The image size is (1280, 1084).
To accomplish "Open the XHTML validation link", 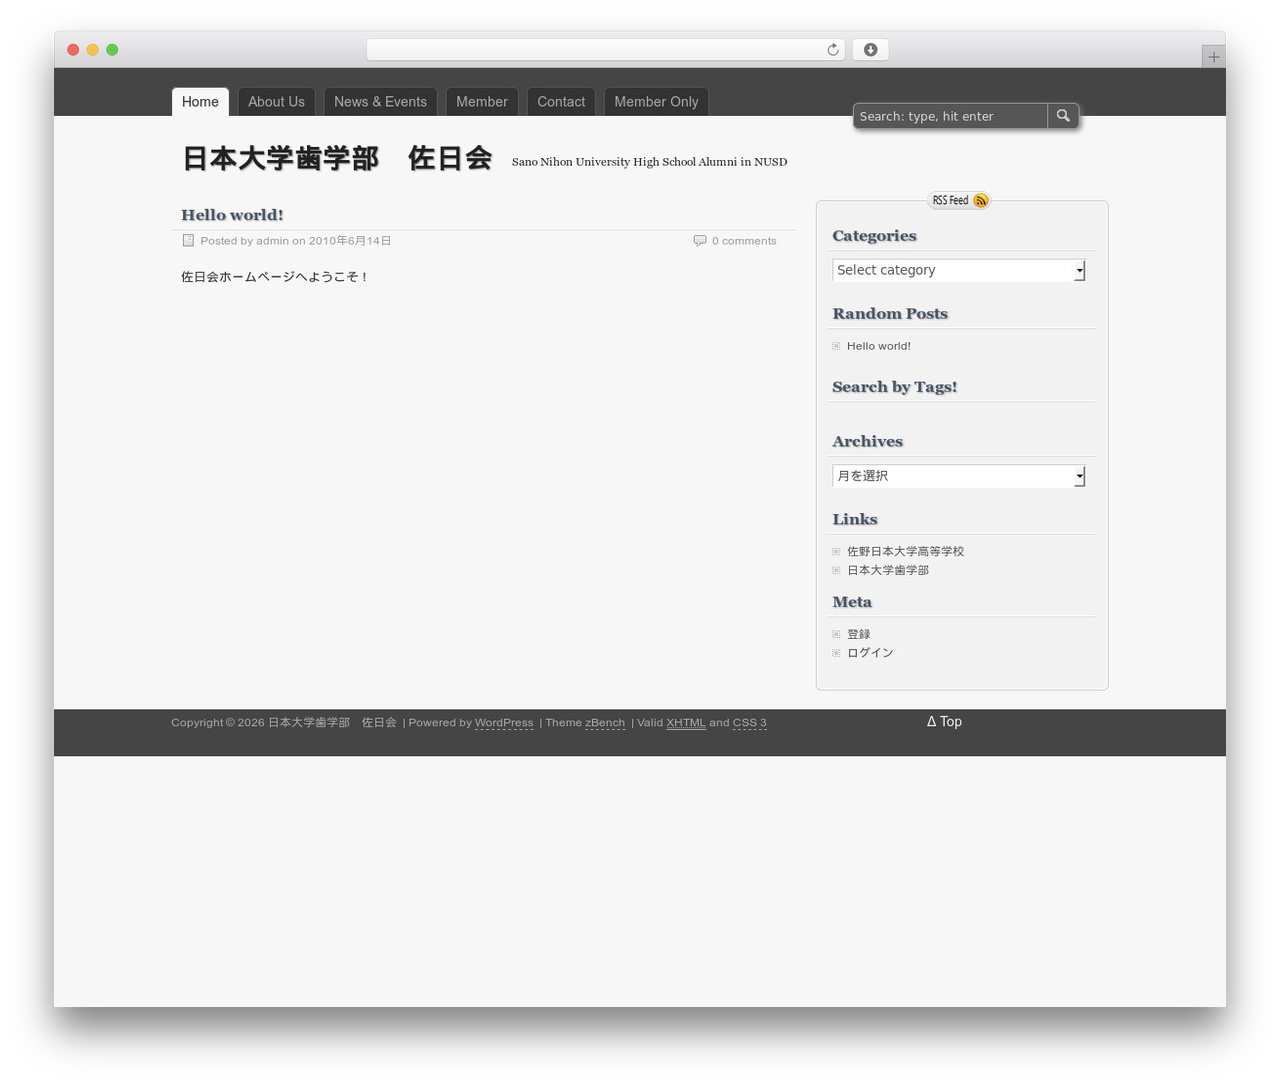I will pyautogui.click(x=686, y=723).
